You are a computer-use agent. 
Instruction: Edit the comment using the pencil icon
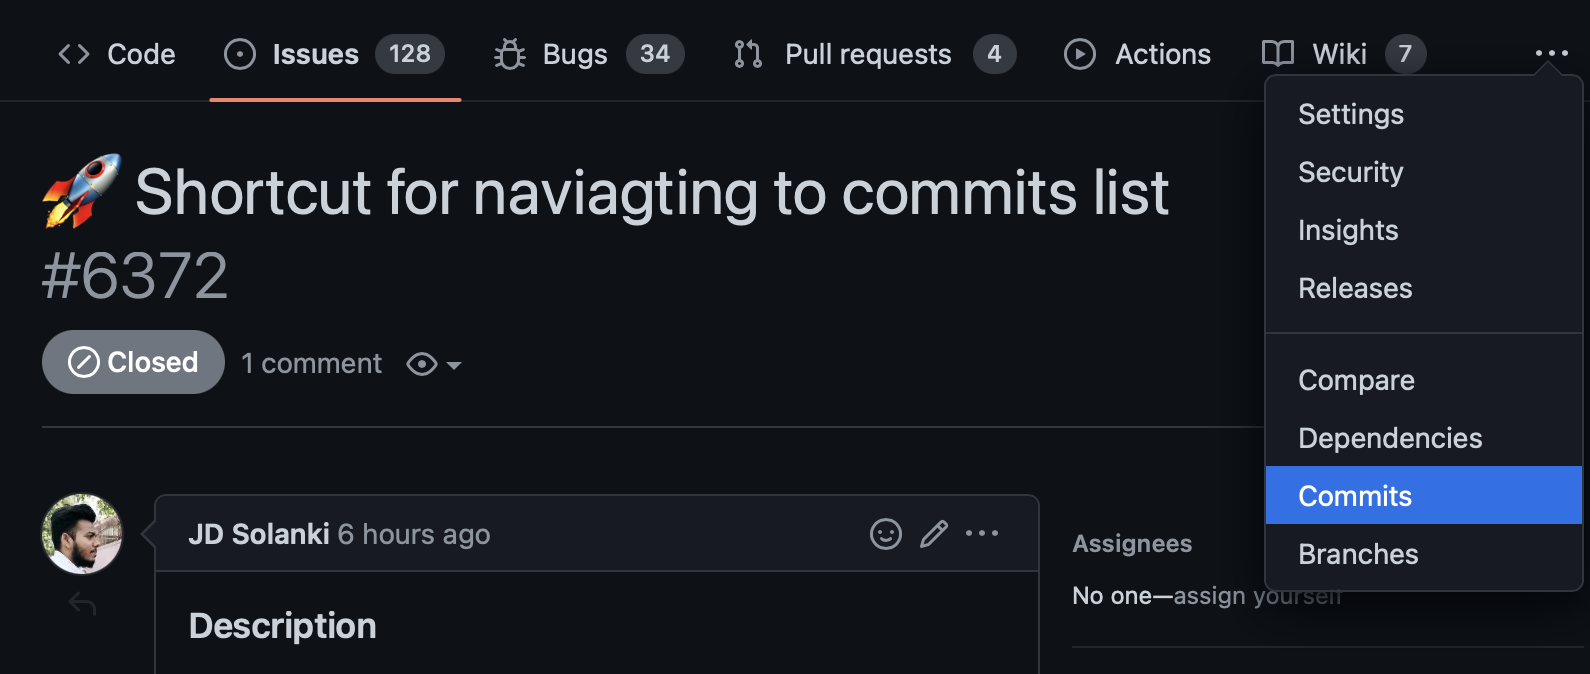934,534
